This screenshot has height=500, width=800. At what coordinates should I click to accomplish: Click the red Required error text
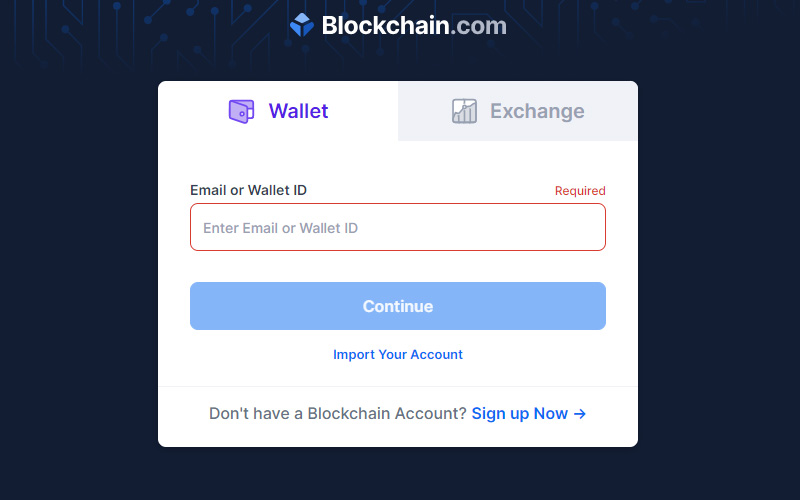coord(580,191)
